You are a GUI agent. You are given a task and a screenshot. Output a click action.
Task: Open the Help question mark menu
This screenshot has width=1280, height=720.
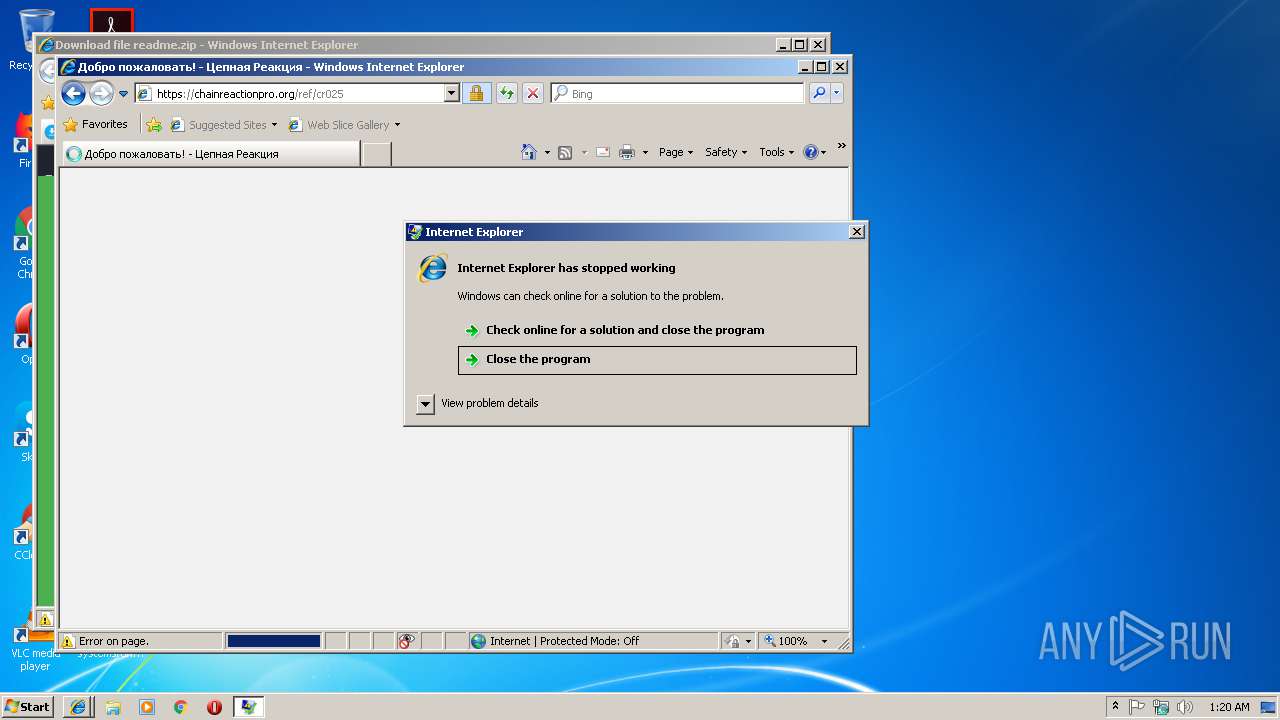(815, 152)
